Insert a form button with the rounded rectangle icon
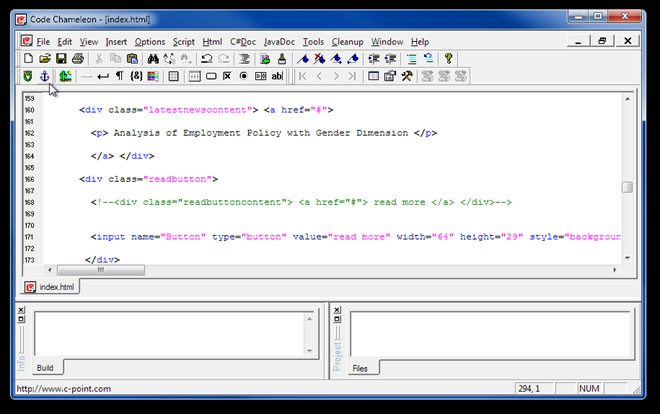 pos(211,76)
